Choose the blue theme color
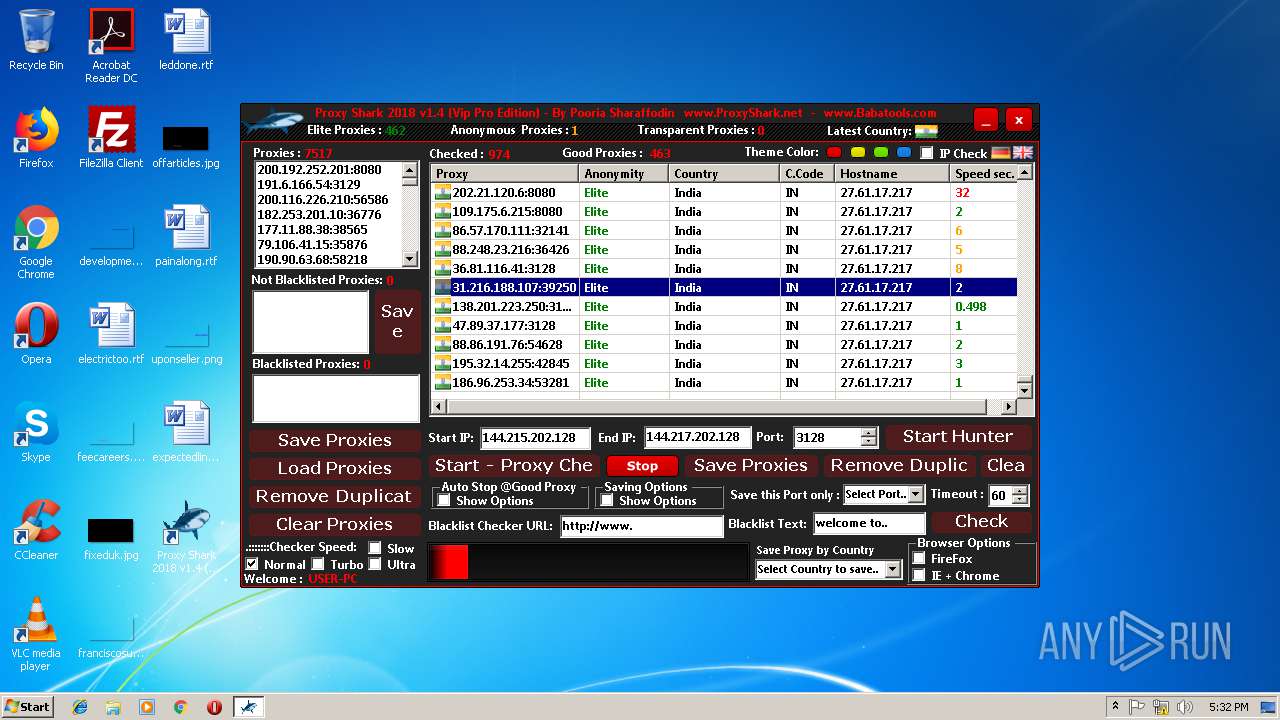This screenshot has width=1280, height=720. [x=904, y=153]
